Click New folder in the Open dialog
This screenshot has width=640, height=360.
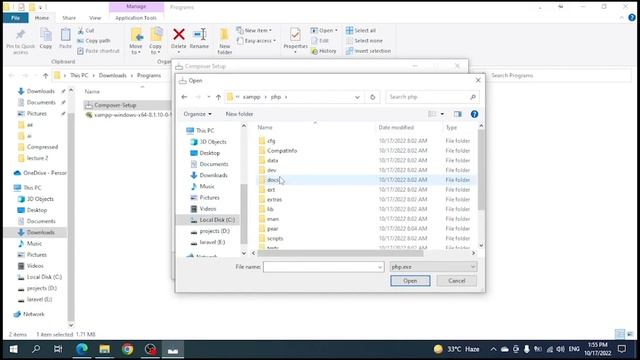[x=239, y=114]
